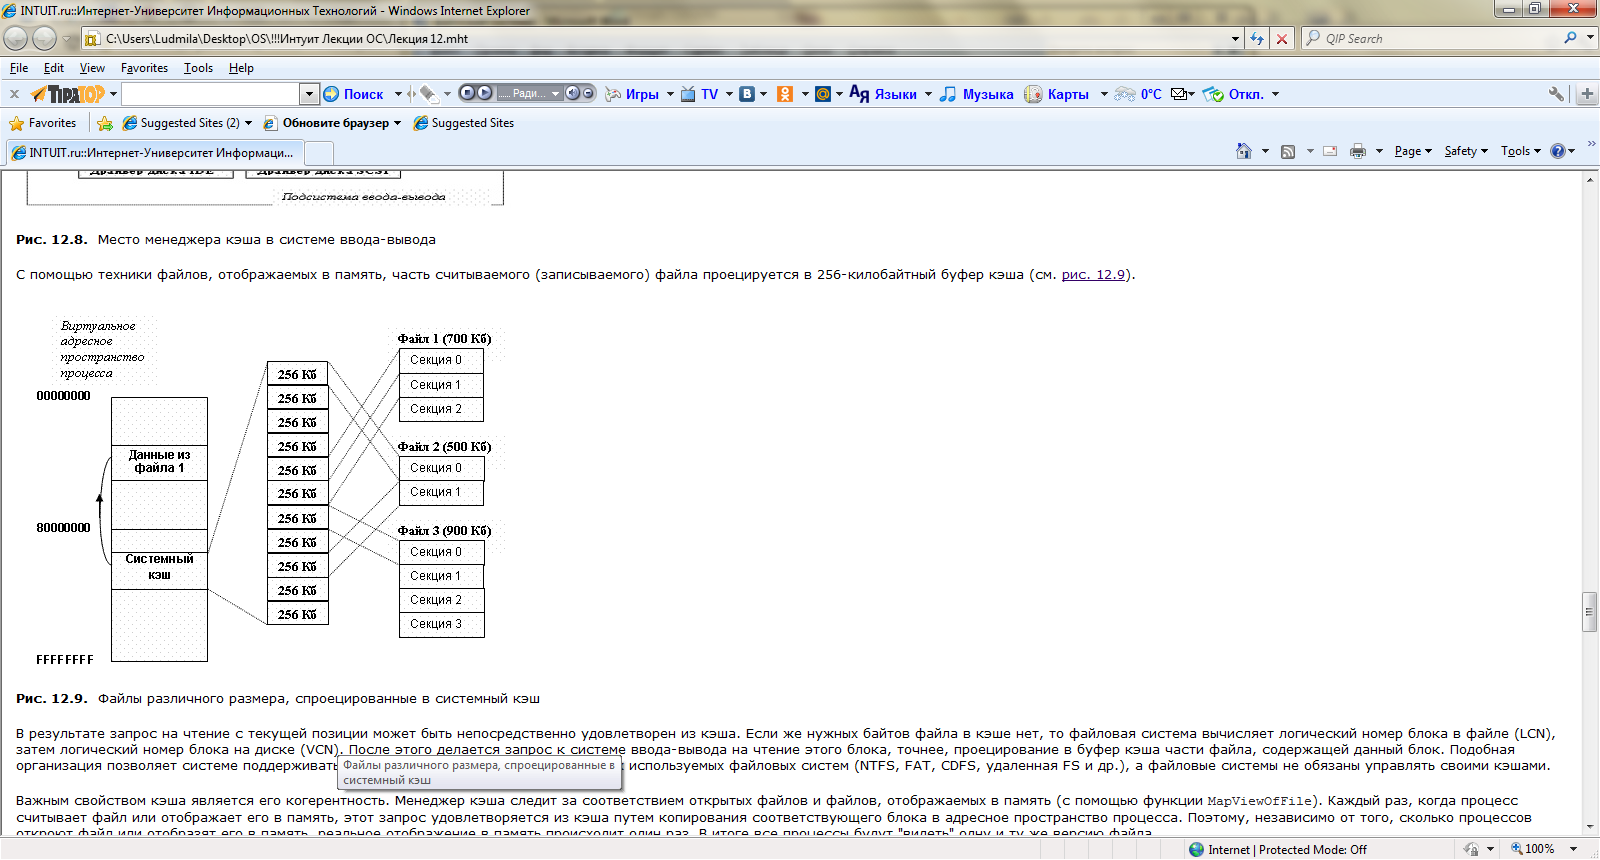Viewport: 1600px width, 860px height.
Task: Open the Edit menu
Action: (54, 68)
